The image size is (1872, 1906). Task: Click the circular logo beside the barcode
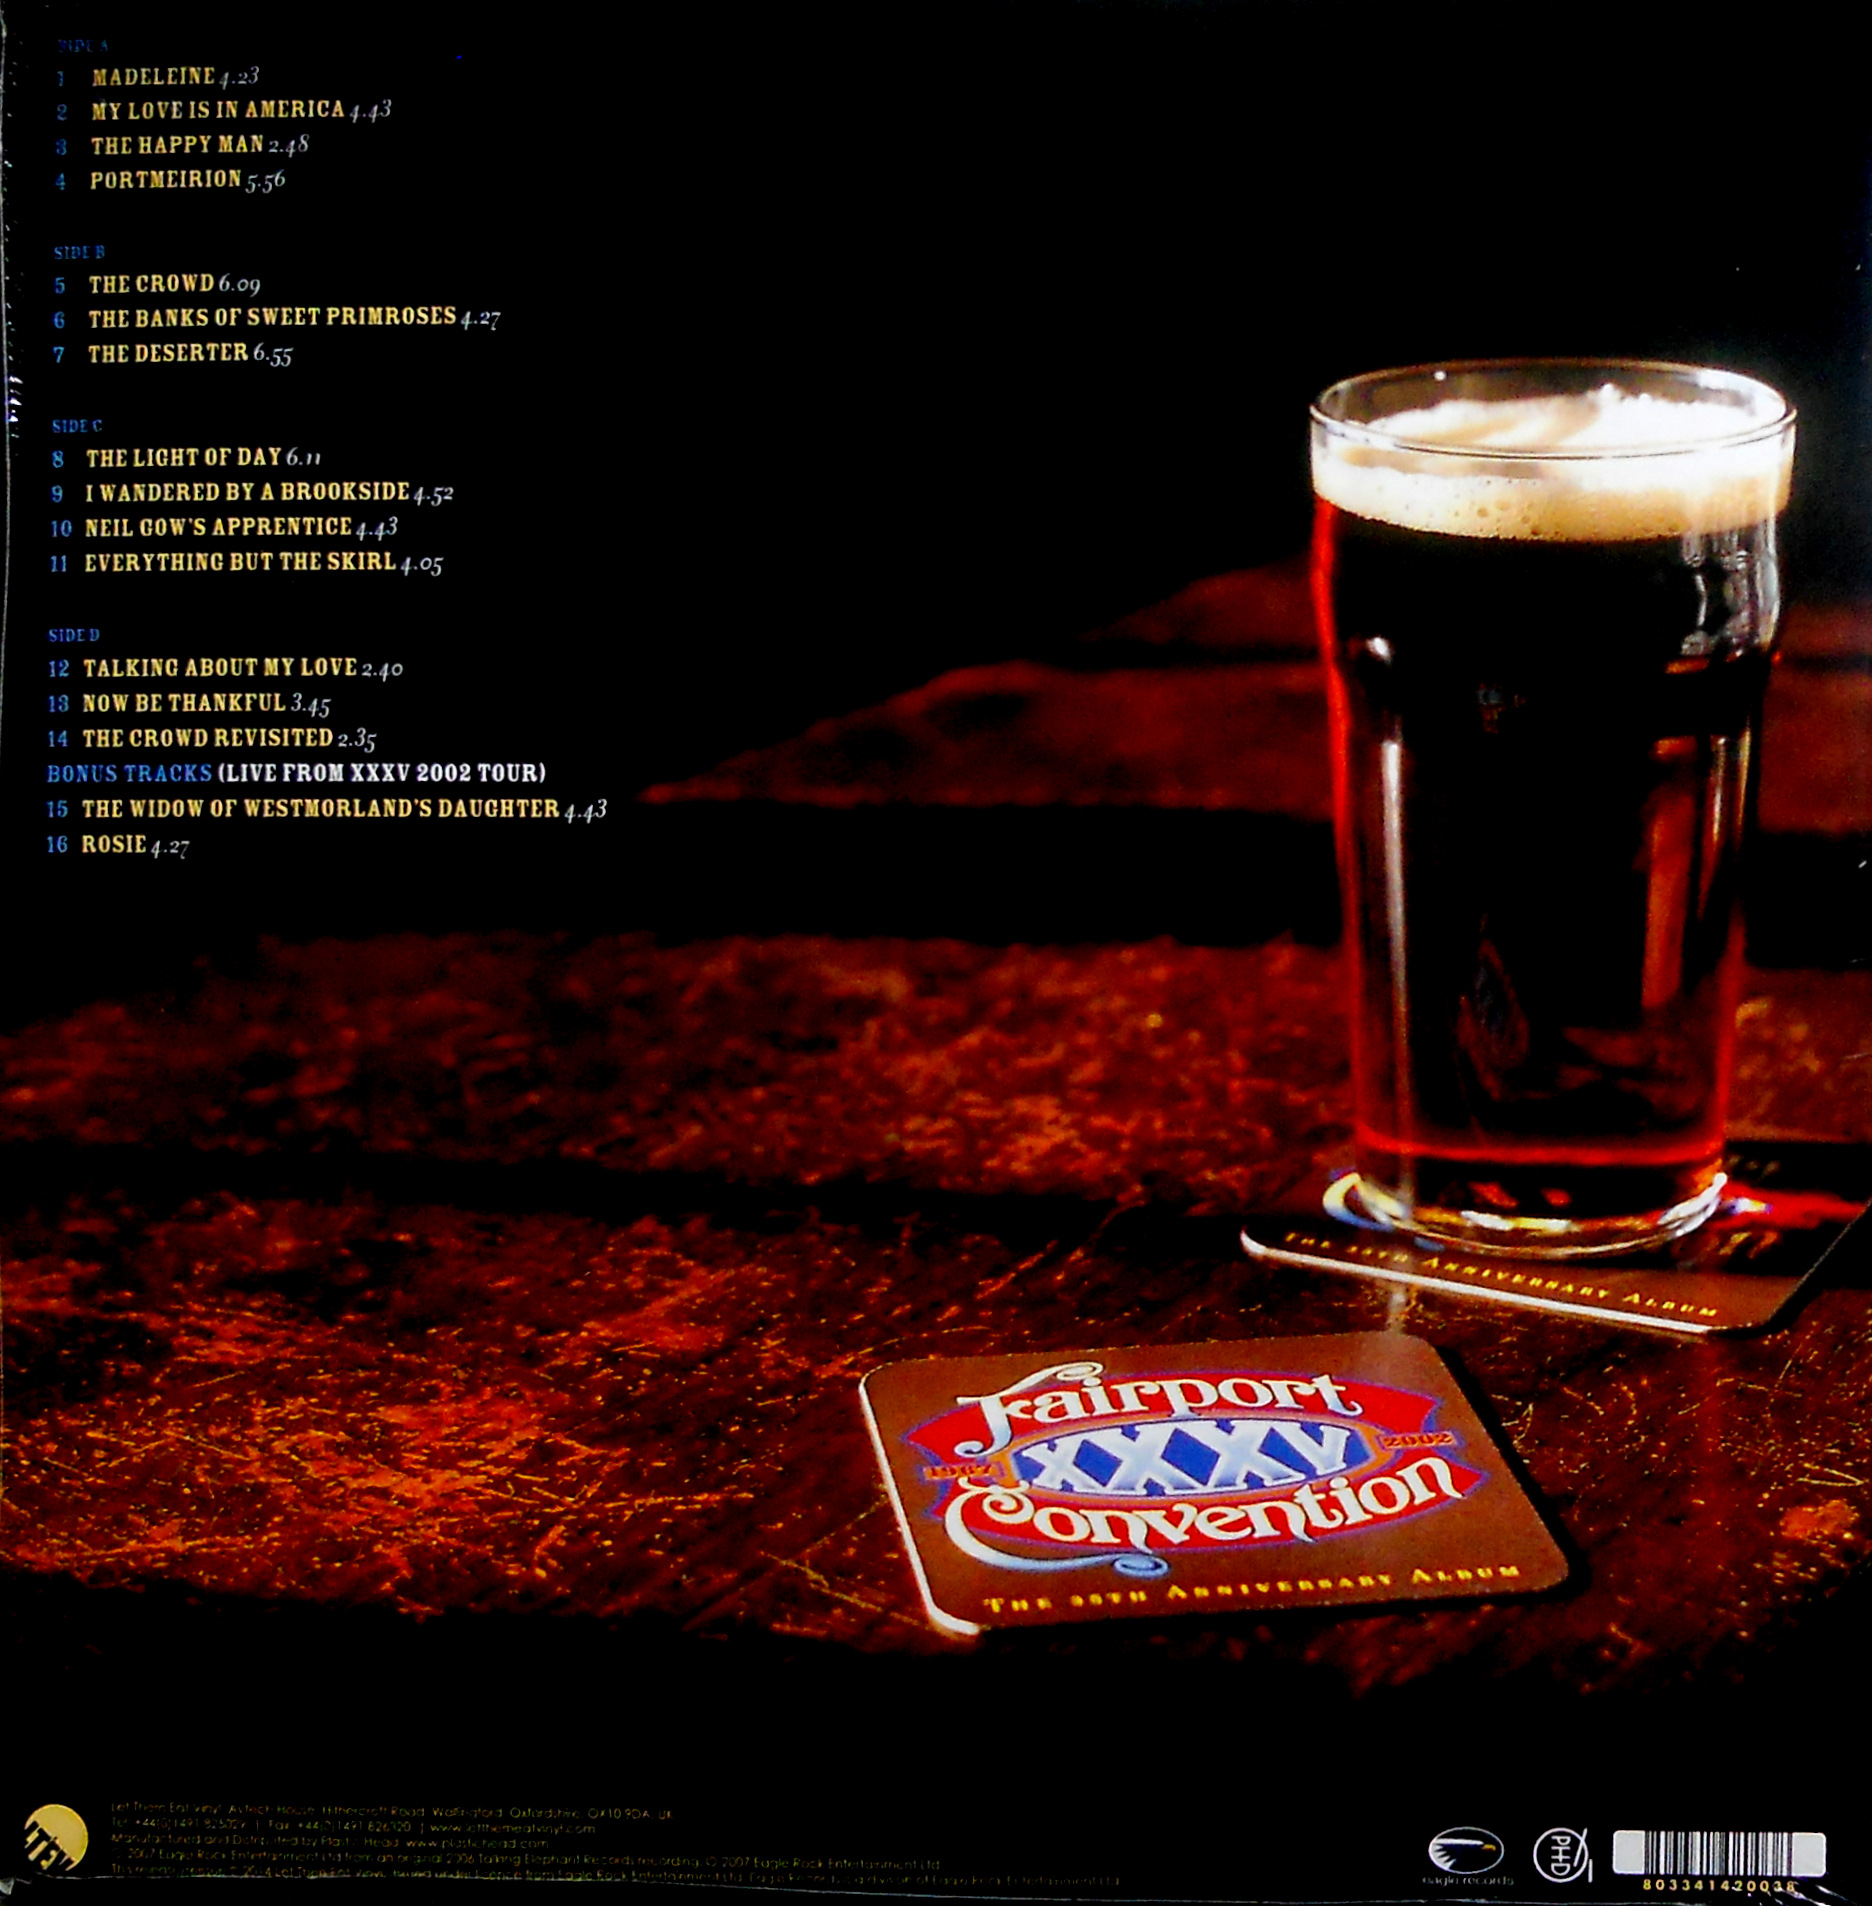click(1562, 1854)
